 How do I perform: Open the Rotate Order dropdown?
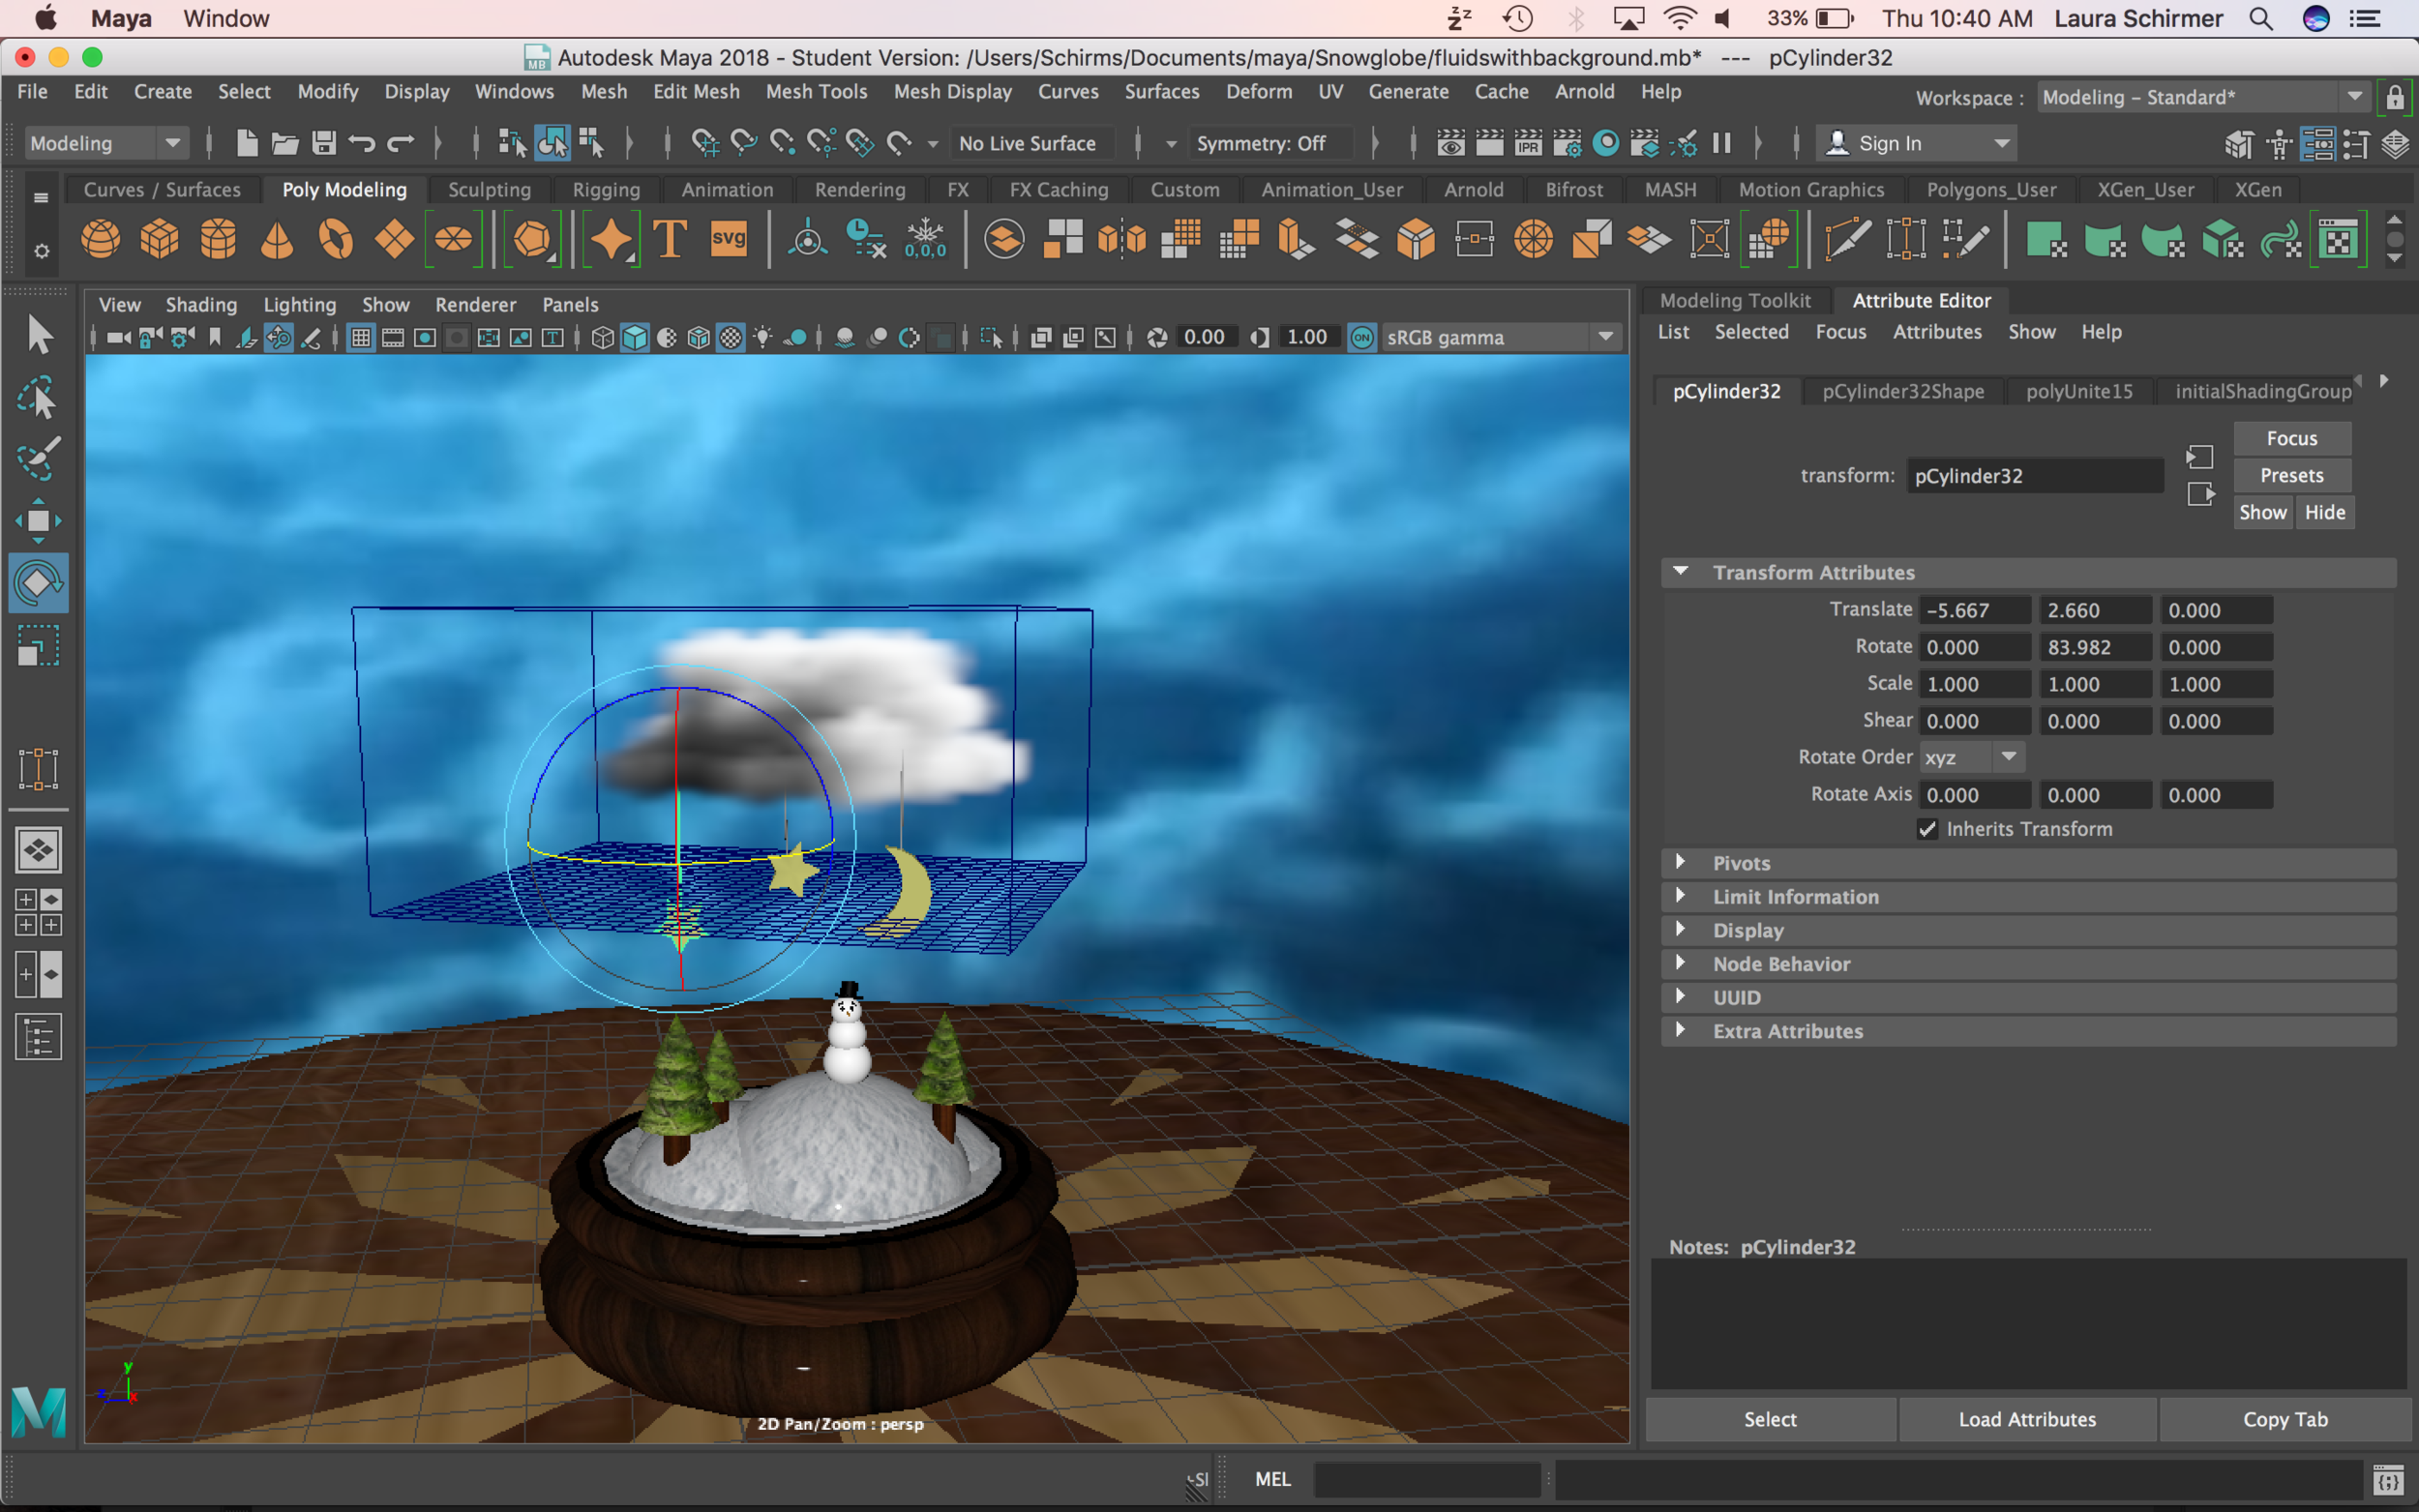click(x=1972, y=757)
